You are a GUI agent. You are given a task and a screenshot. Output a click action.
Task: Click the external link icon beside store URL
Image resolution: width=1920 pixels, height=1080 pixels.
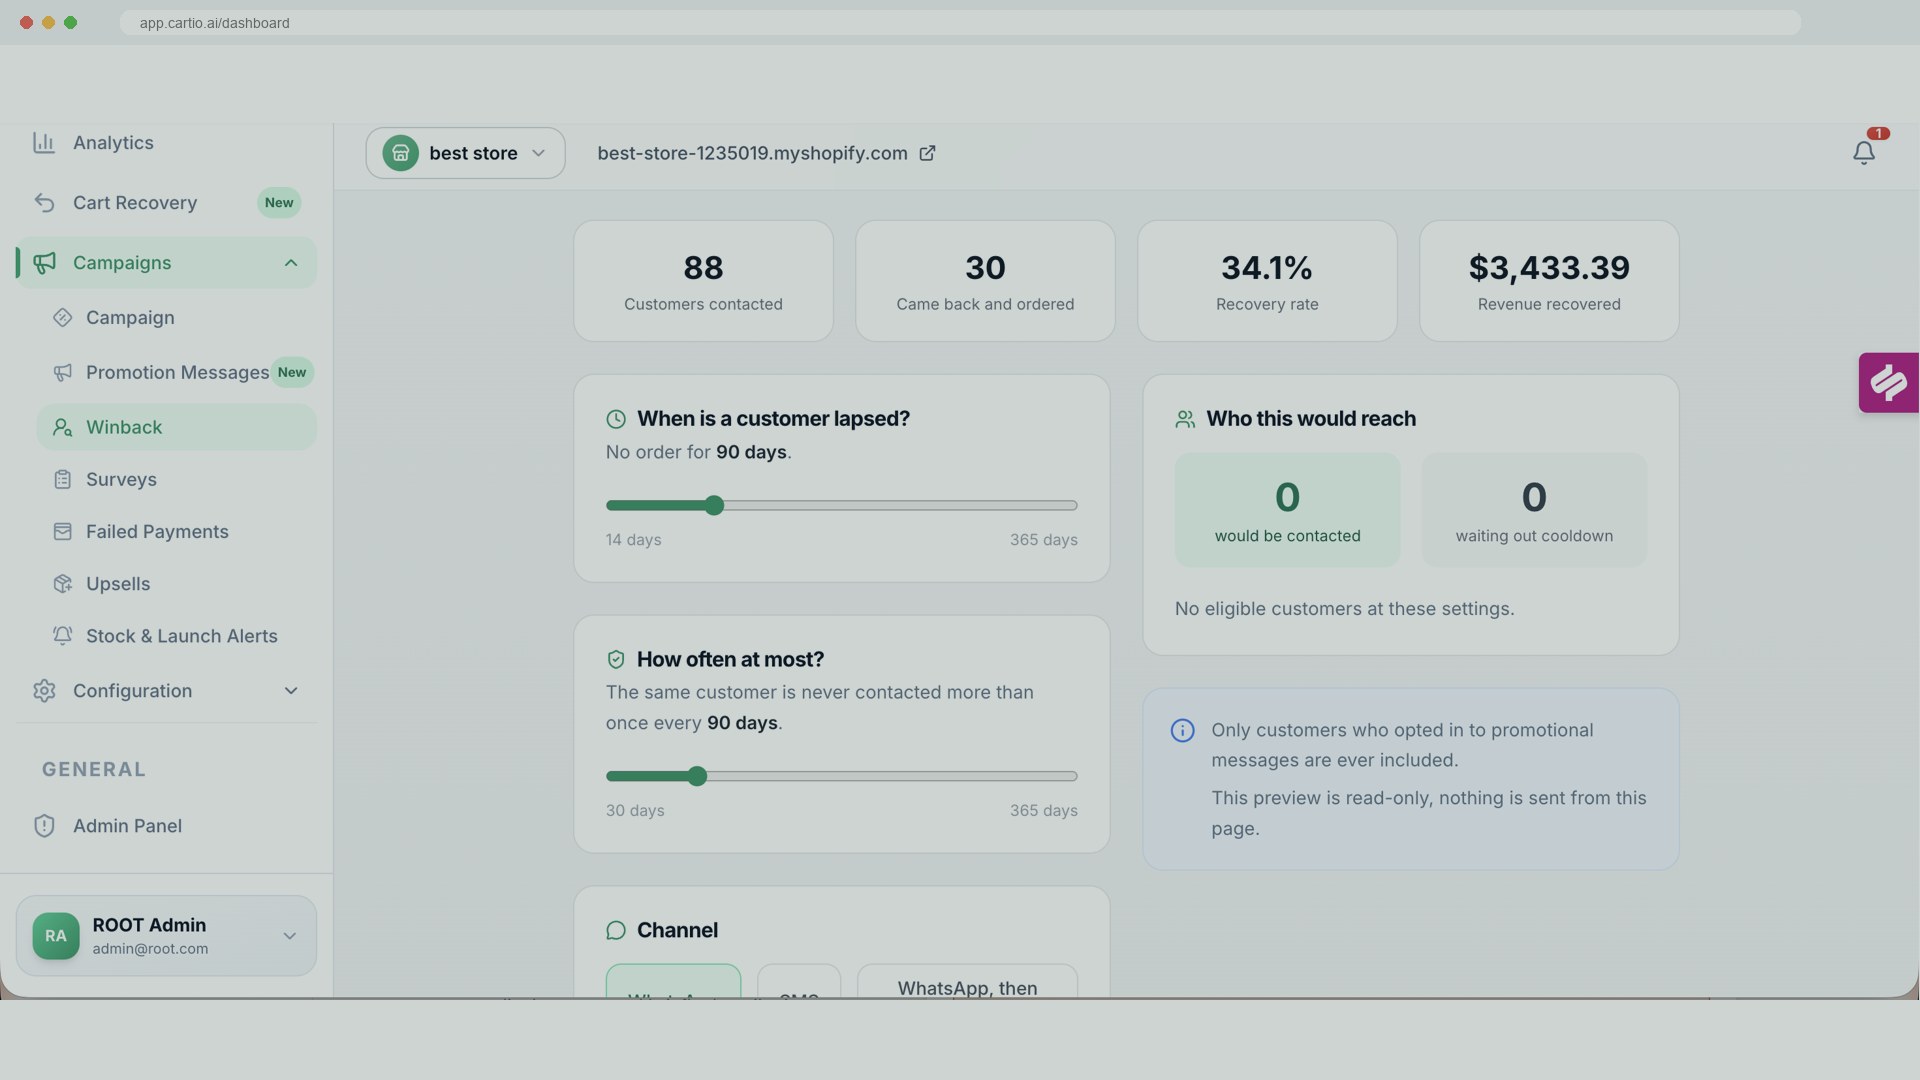[927, 153]
